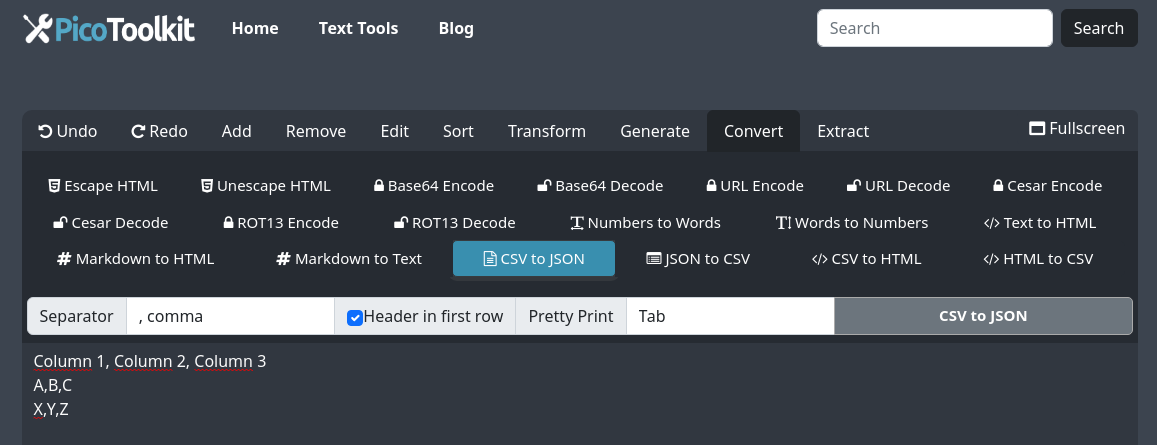This screenshot has height=445, width=1157.
Task: Apply ROT13 Decode
Action: tap(455, 223)
